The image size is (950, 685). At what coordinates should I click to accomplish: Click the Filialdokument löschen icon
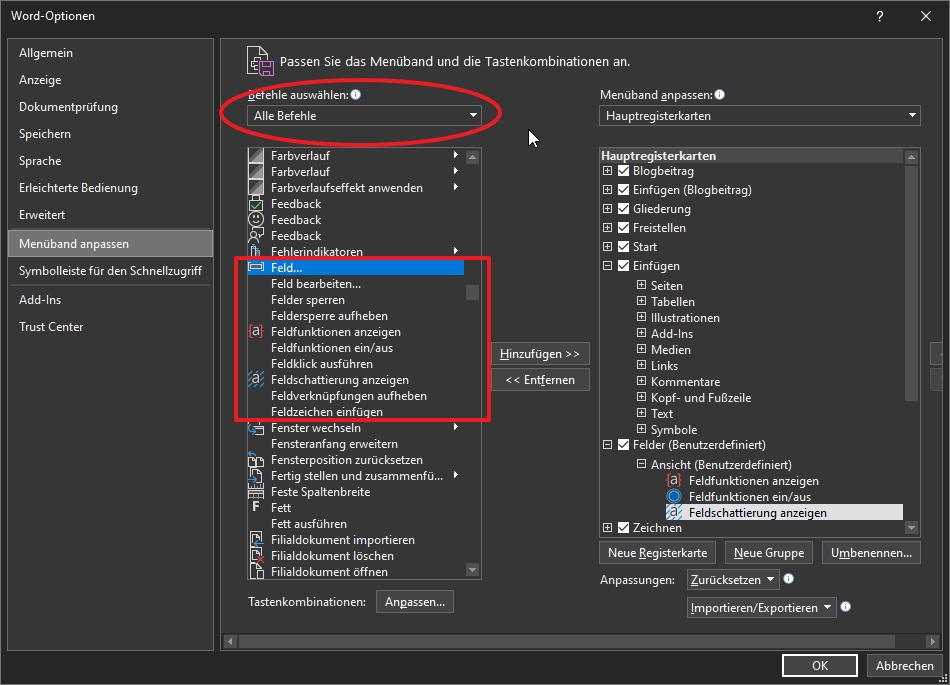256,555
